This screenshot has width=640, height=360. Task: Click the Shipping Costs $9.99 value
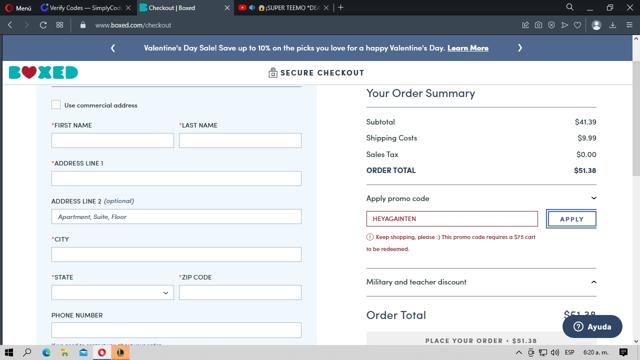tap(587, 138)
